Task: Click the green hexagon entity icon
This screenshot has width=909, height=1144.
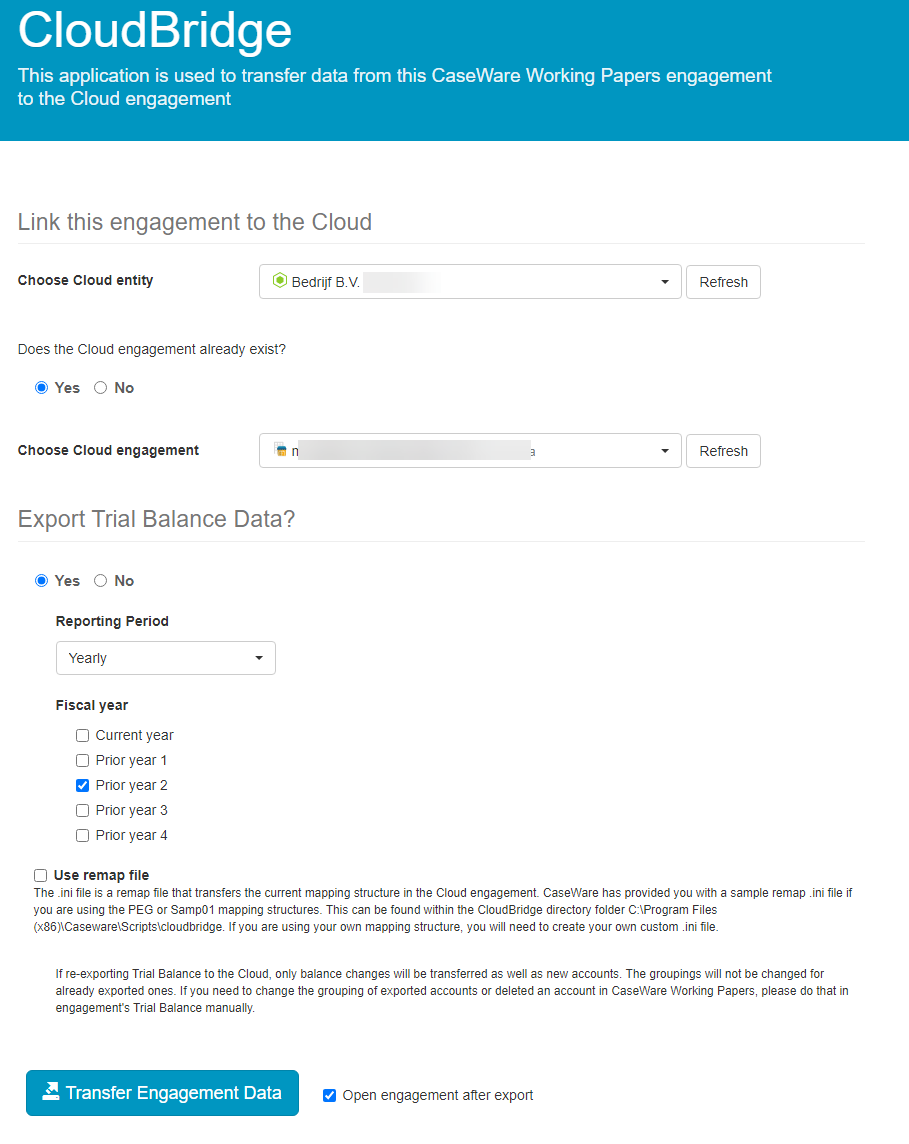Action: point(279,281)
